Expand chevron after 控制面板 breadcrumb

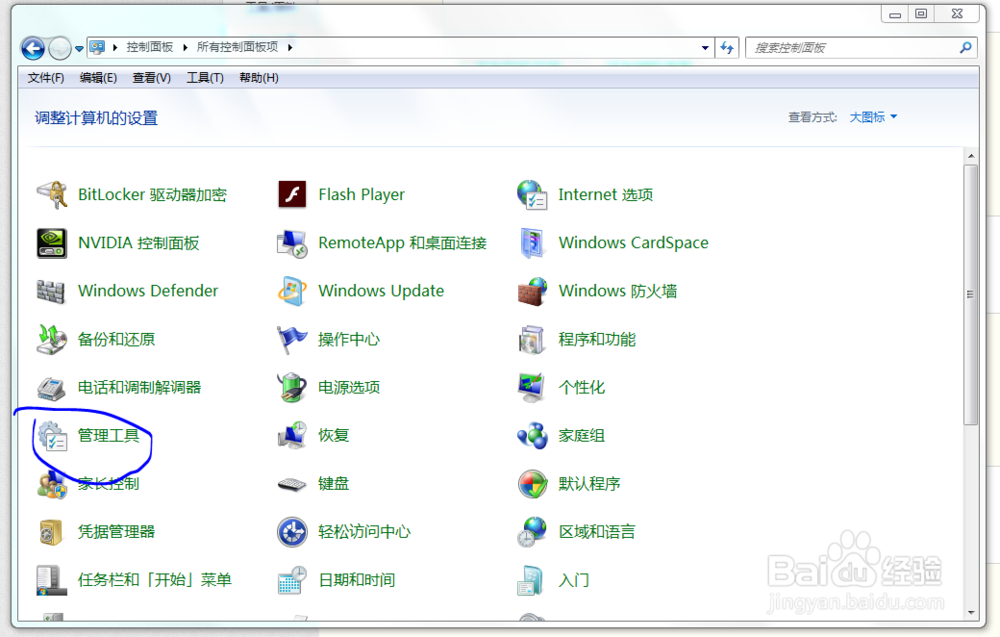click(x=185, y=47)
